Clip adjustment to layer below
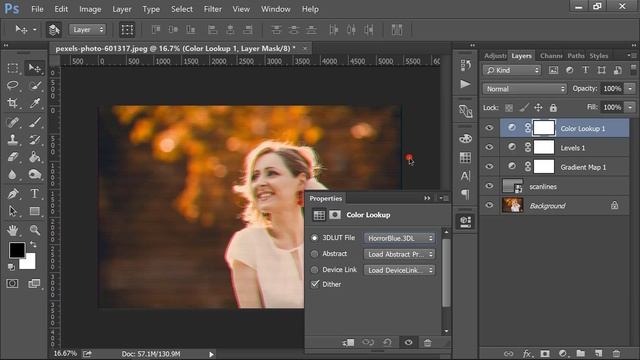Viewport: 640px width, 360px height. tap(348, 342)
